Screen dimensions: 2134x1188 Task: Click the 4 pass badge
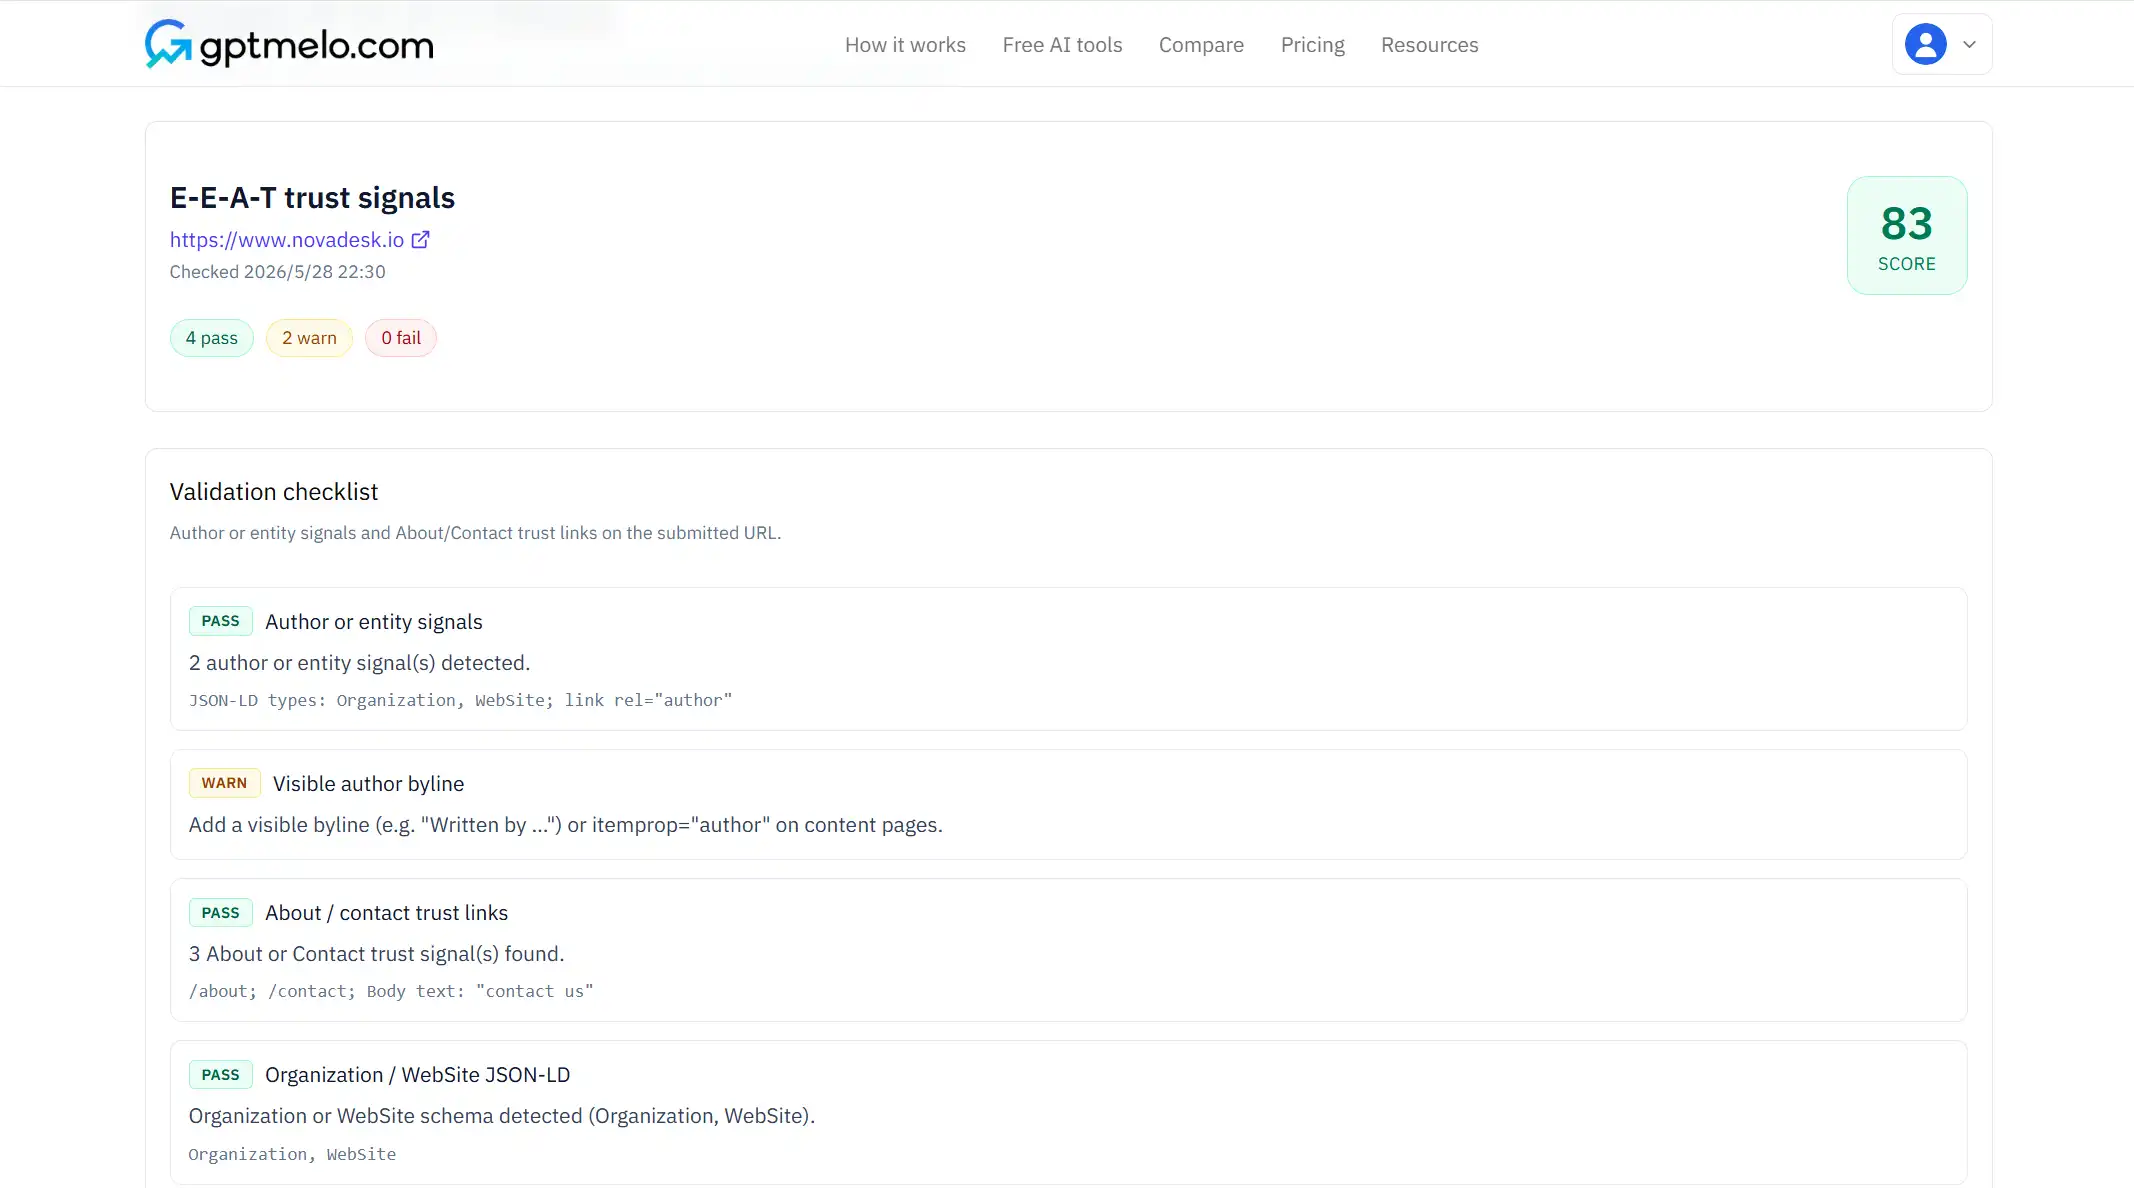point(212,338)
